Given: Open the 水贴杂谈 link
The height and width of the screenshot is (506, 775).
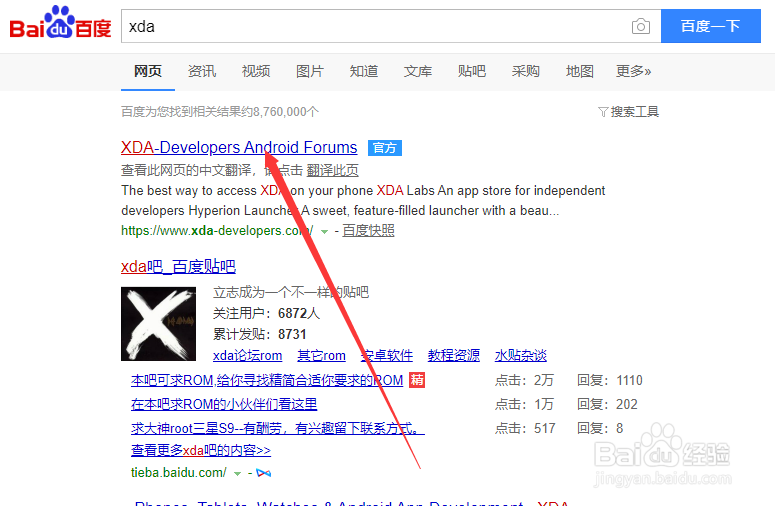Looking at the screenshot, I should pos(520,355).
